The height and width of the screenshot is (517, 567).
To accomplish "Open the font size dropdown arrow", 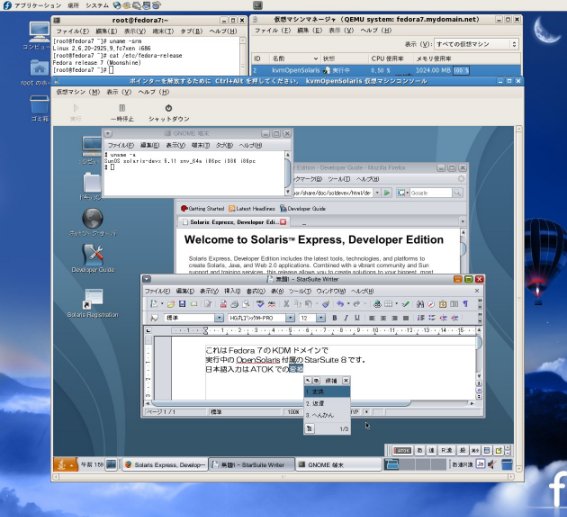I will [321, 318].
